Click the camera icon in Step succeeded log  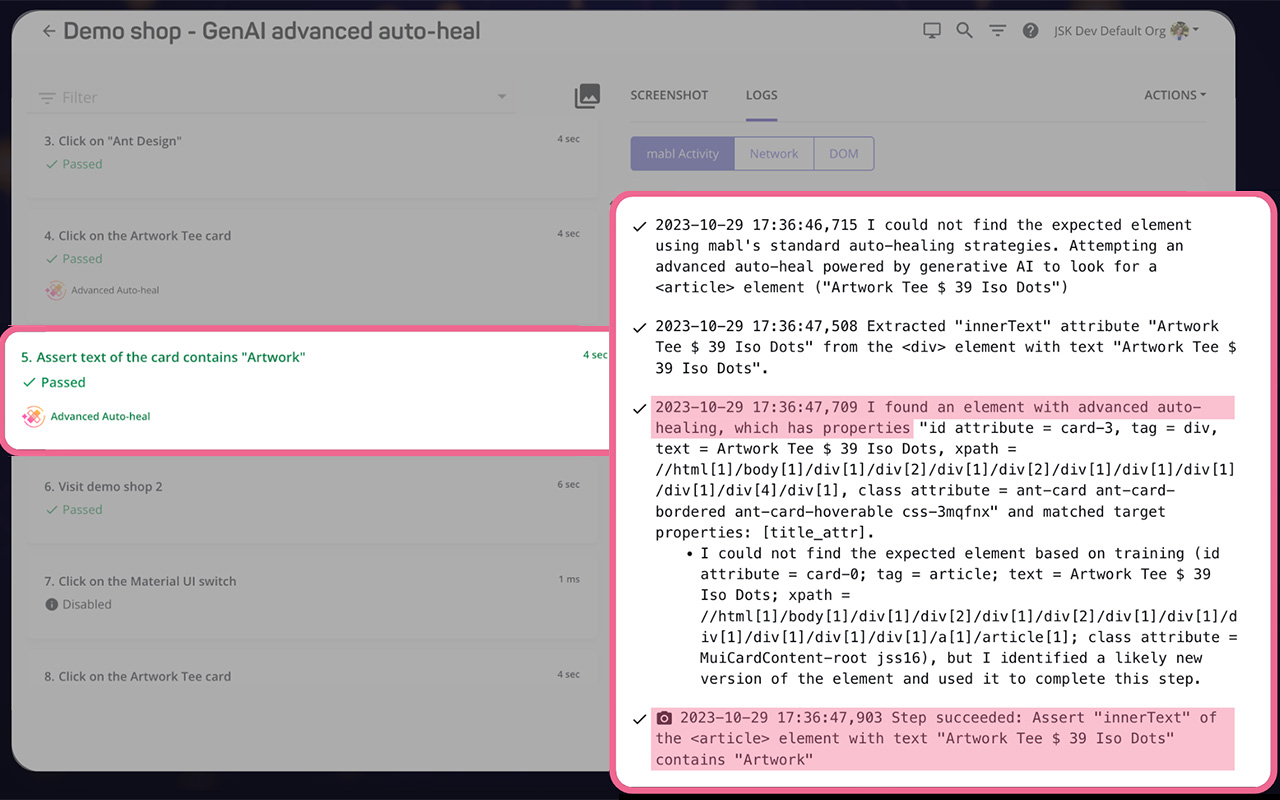pos(664,718)
